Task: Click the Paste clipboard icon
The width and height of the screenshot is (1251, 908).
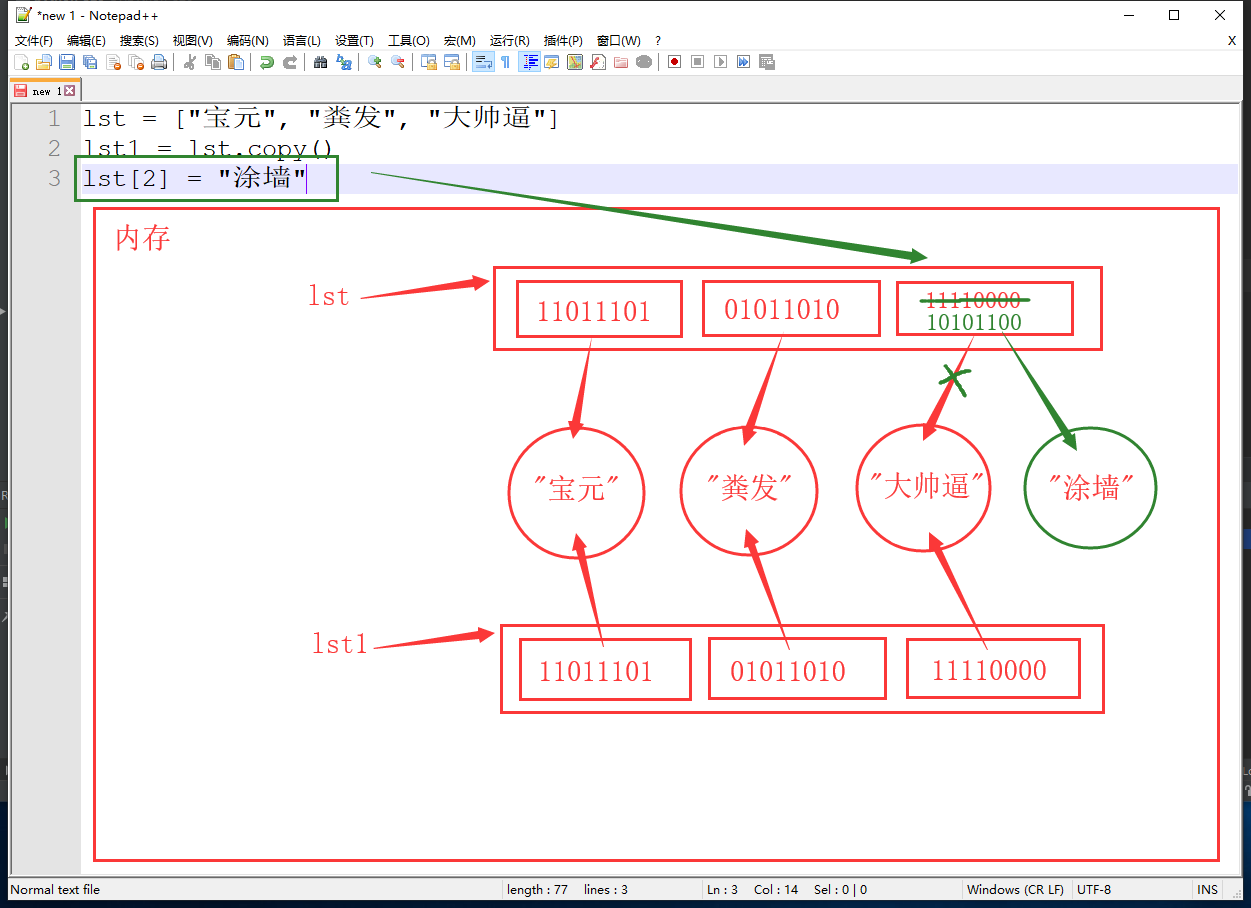Action: [x=235, y=62]
